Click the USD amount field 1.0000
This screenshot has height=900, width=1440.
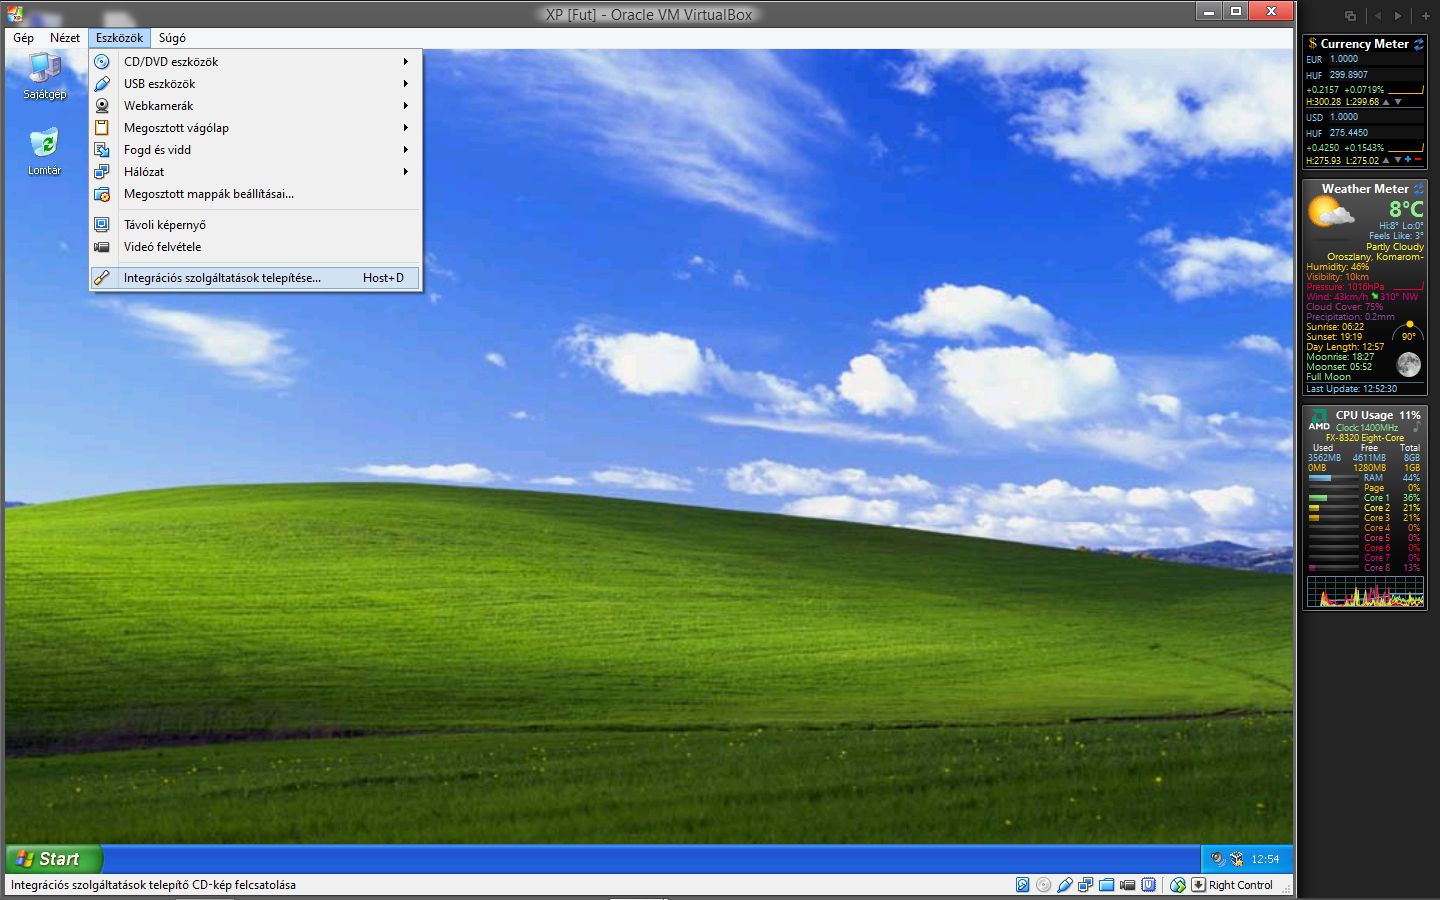(x=1376, y=117)
